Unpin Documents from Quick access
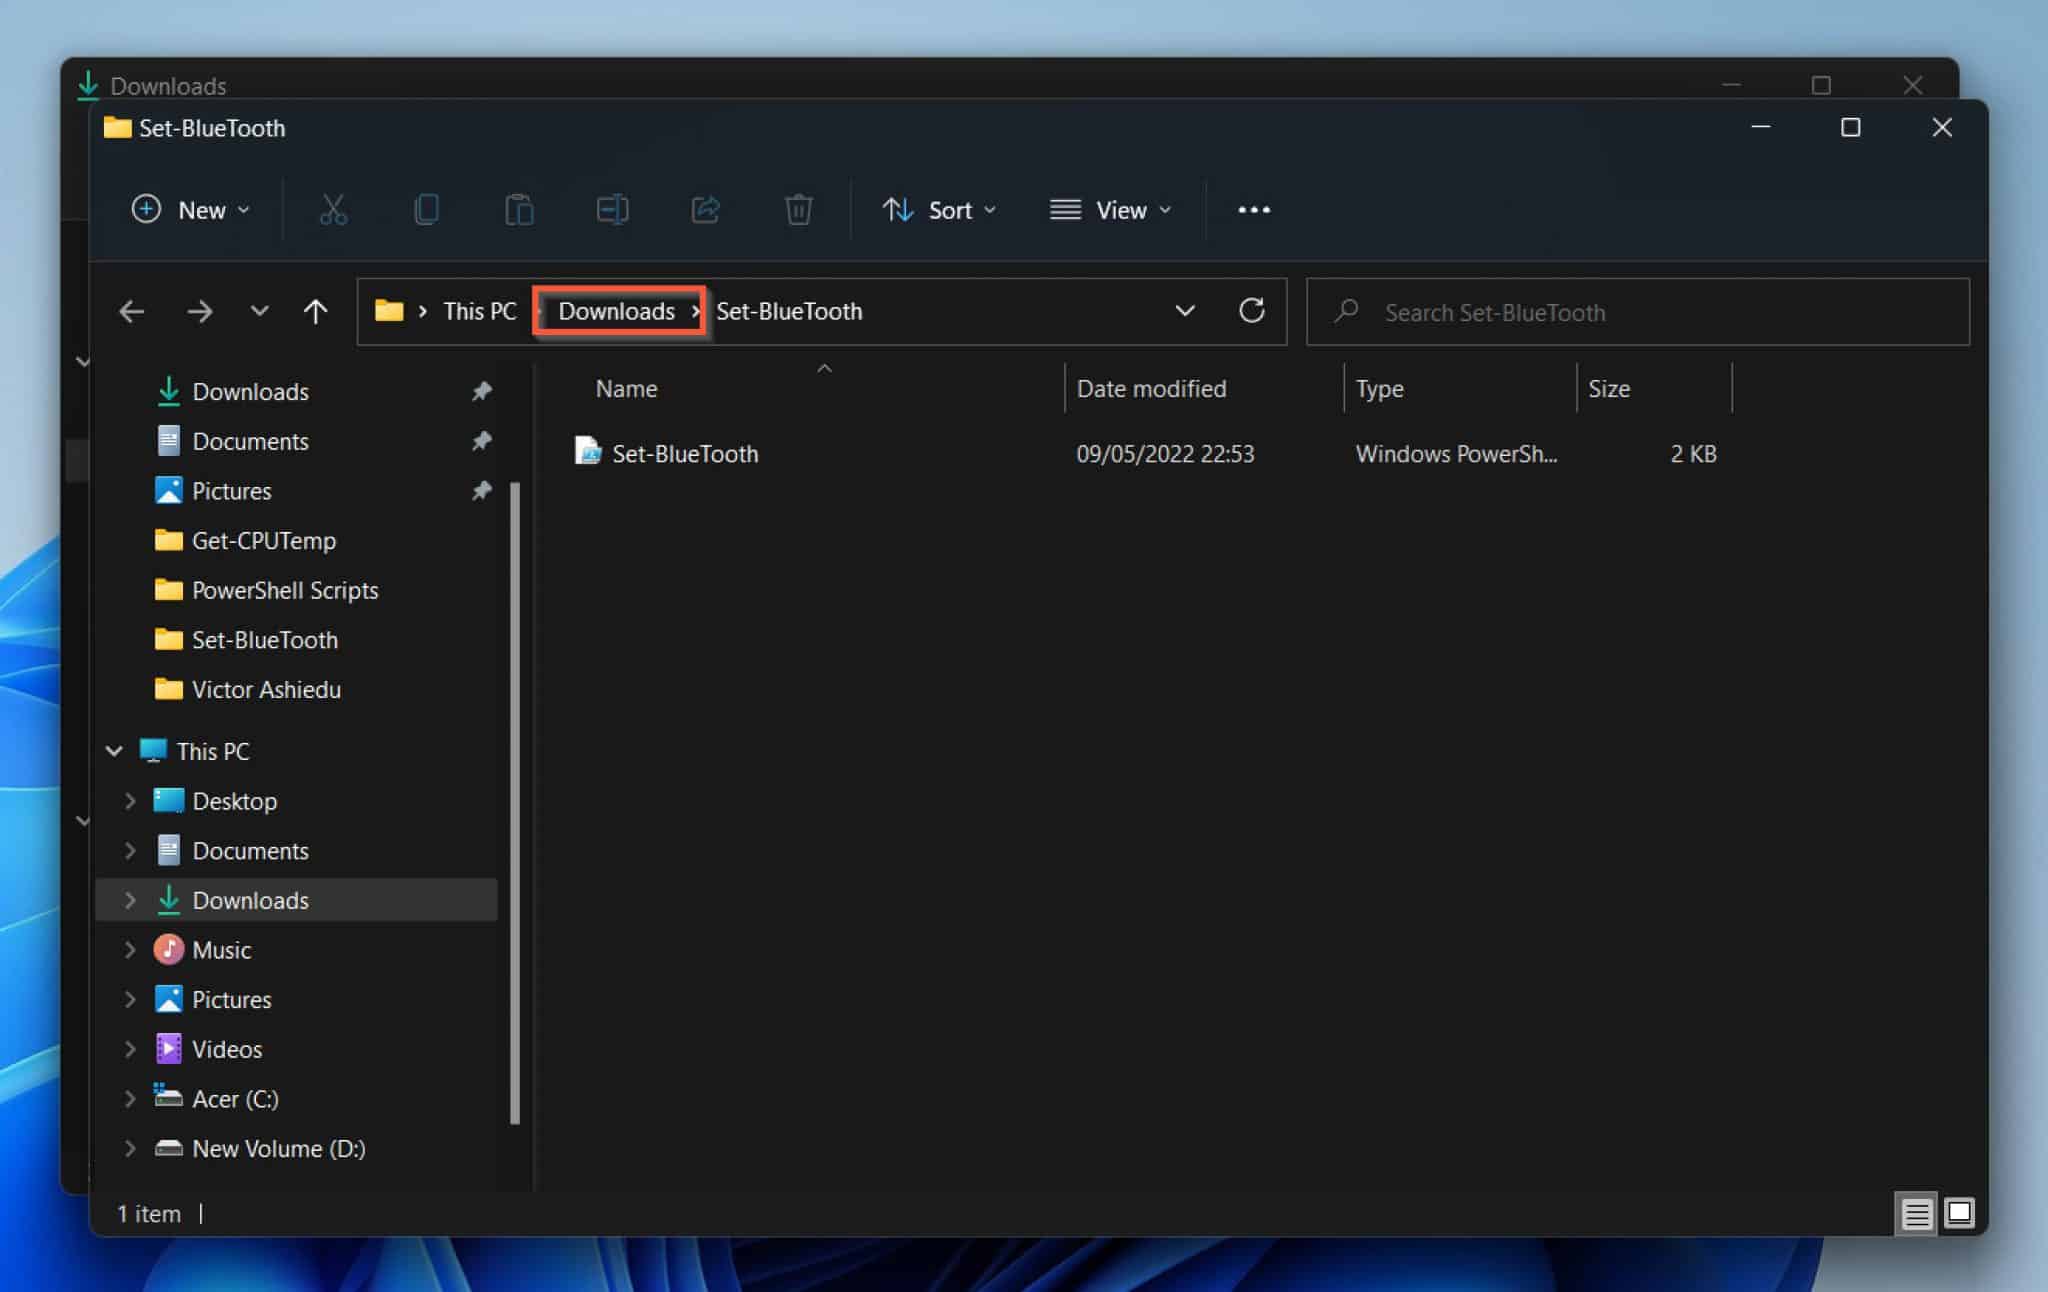The image size is (2048, 1292). 482,441
